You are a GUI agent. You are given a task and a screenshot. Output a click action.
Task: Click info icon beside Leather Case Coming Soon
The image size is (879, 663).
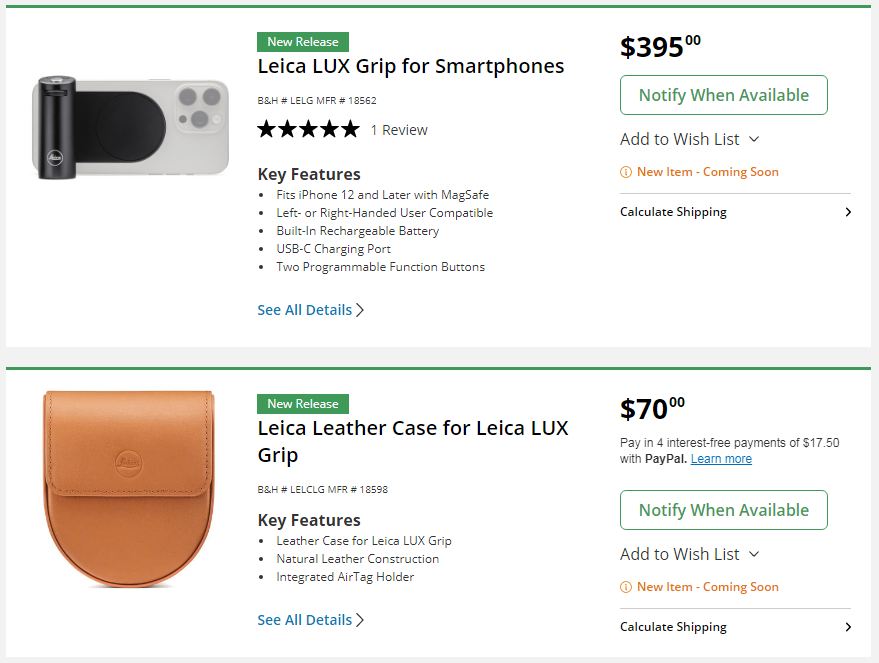[x=626, y=587]
